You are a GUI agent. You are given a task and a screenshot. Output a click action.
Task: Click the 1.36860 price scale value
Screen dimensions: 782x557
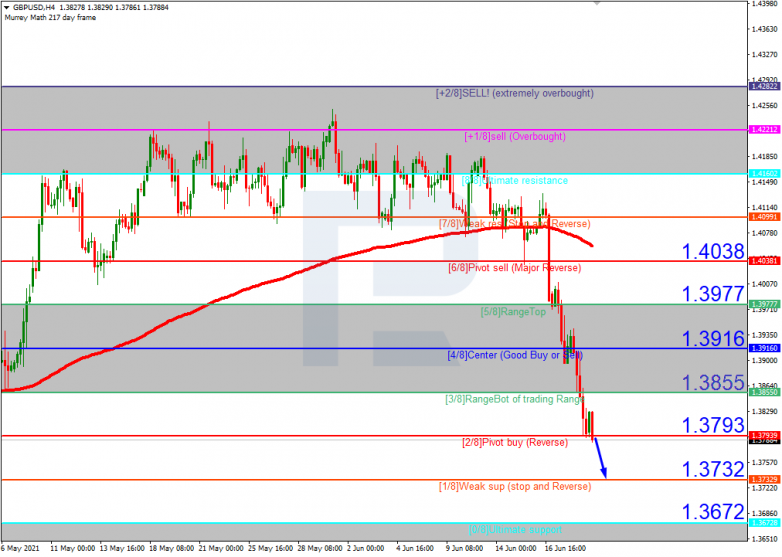tap(765, 514)
